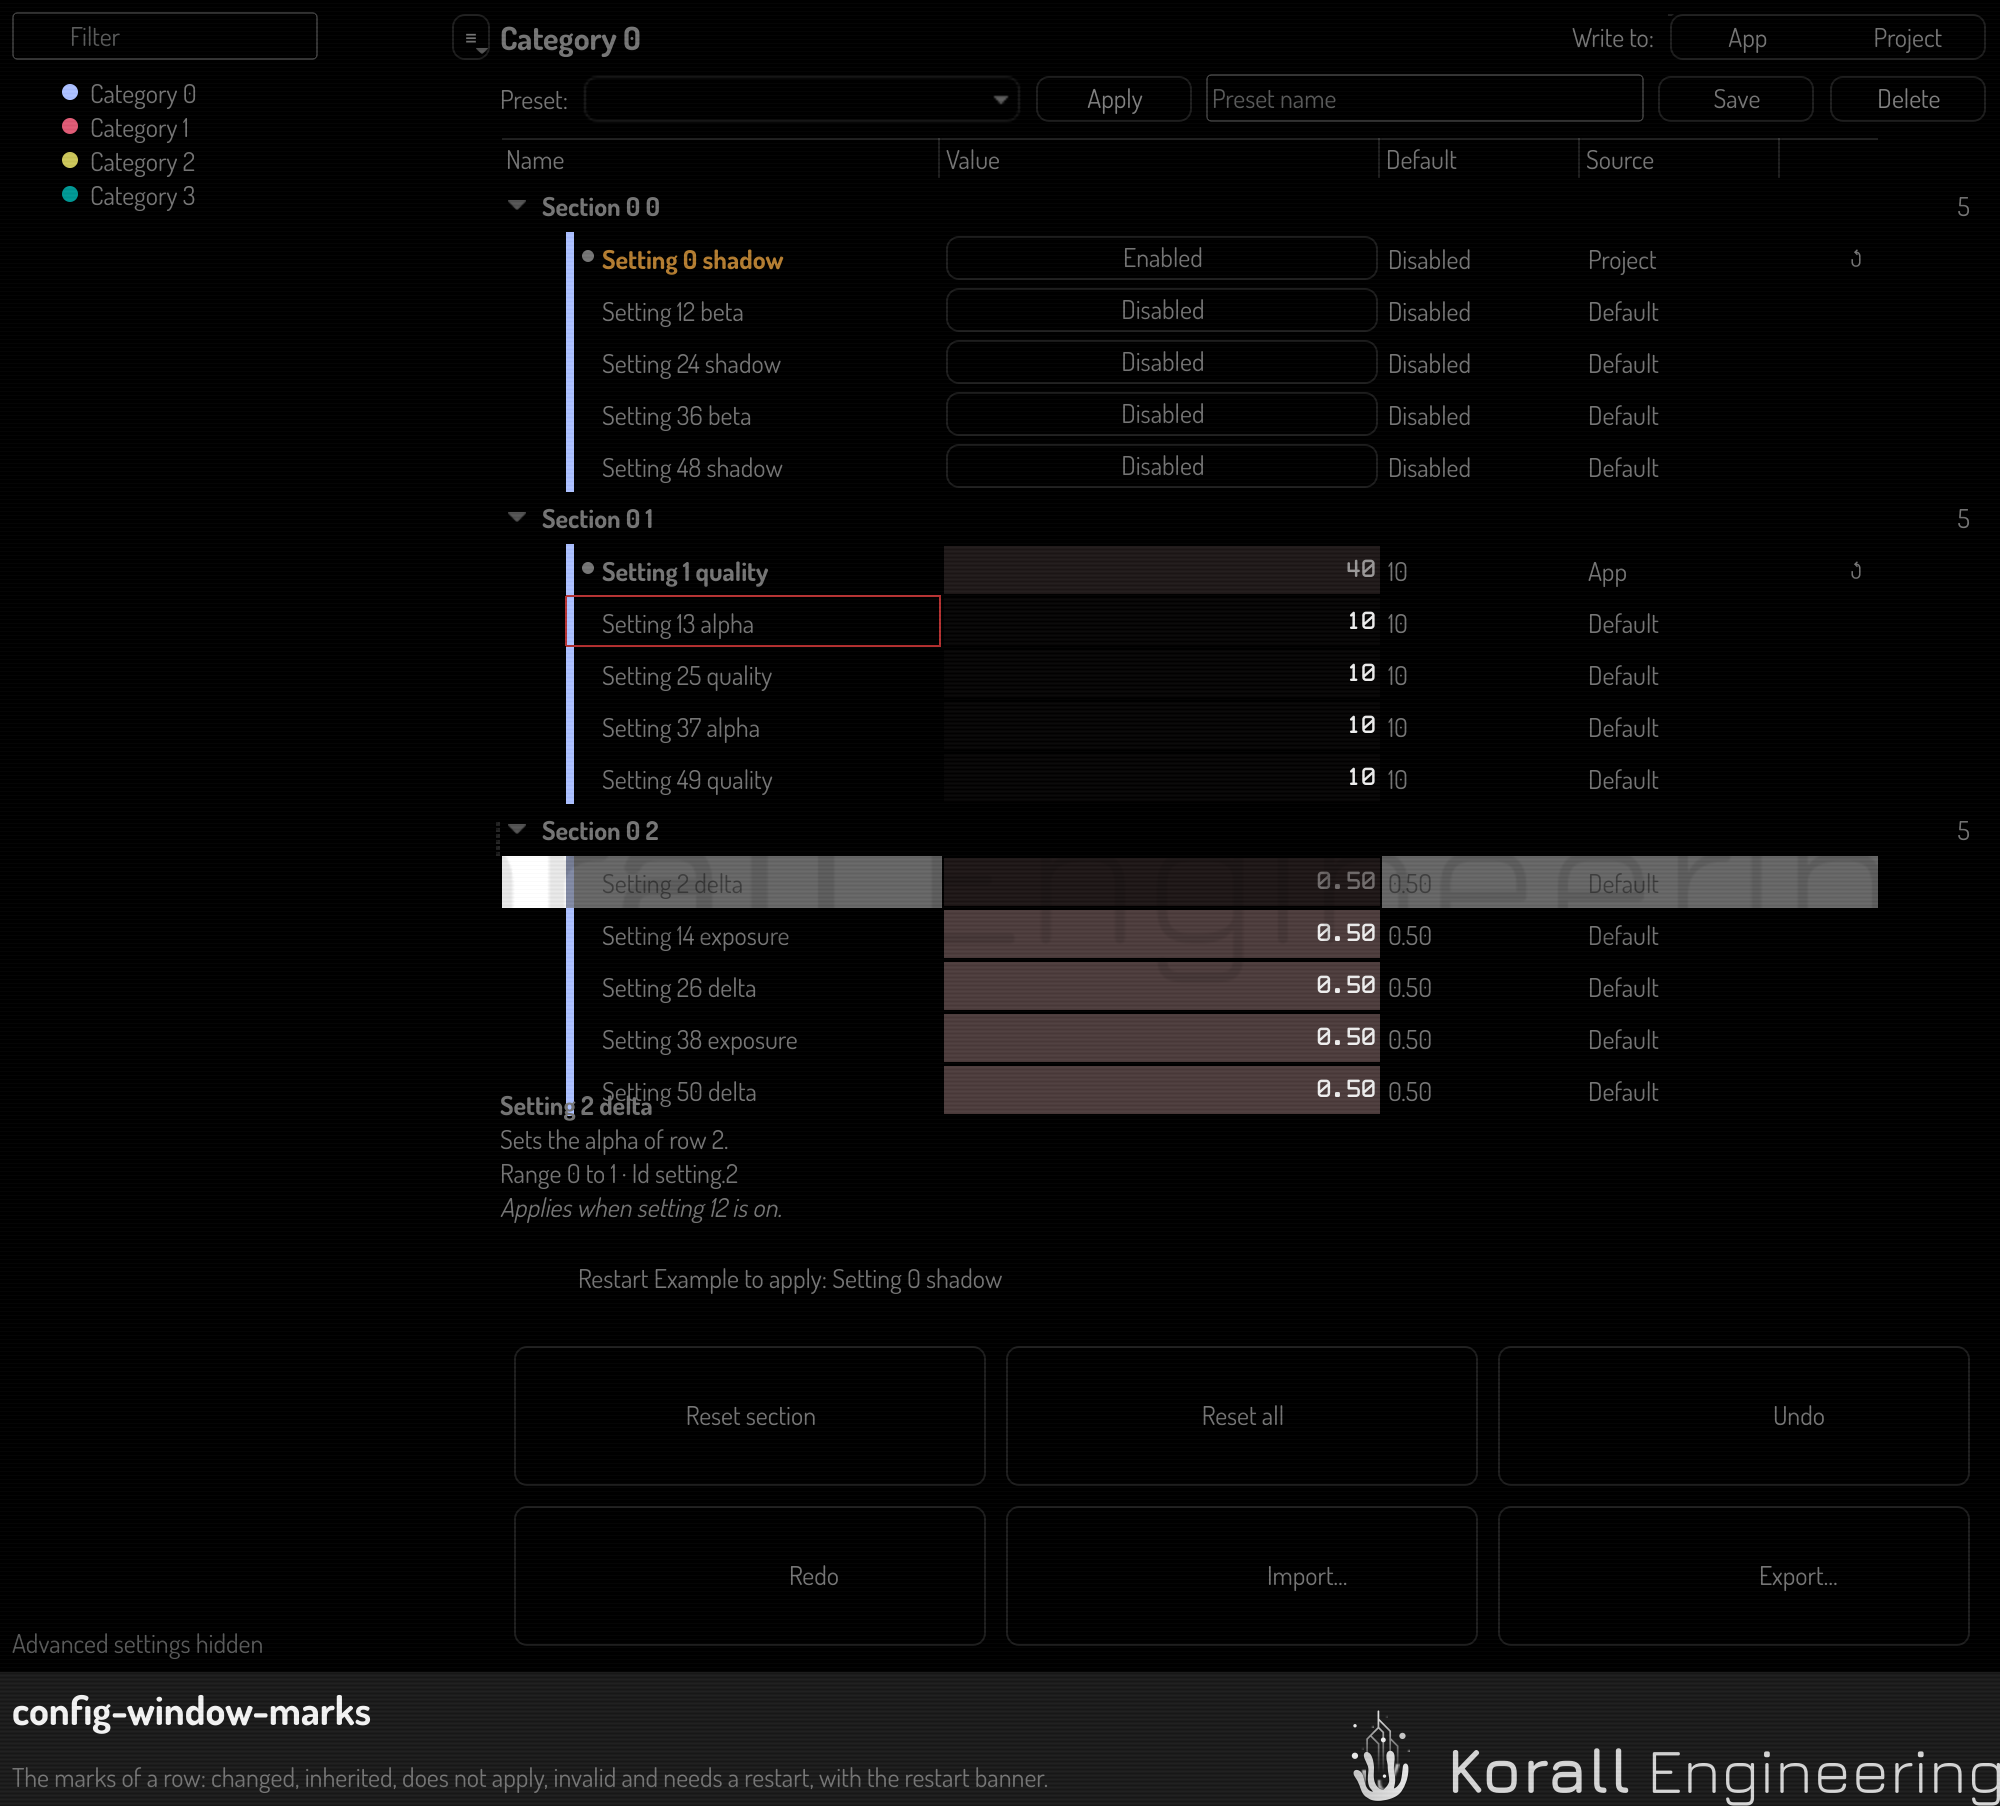Open the Preset dropdown
Image resolution: width=2000 pixels, height=1806 pixels.
click(802, 99)
